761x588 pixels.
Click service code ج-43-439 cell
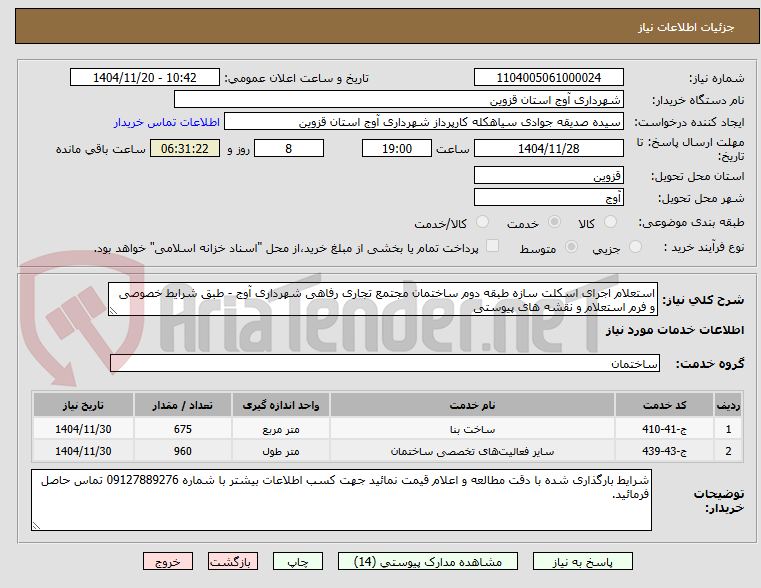coord(664,451)
